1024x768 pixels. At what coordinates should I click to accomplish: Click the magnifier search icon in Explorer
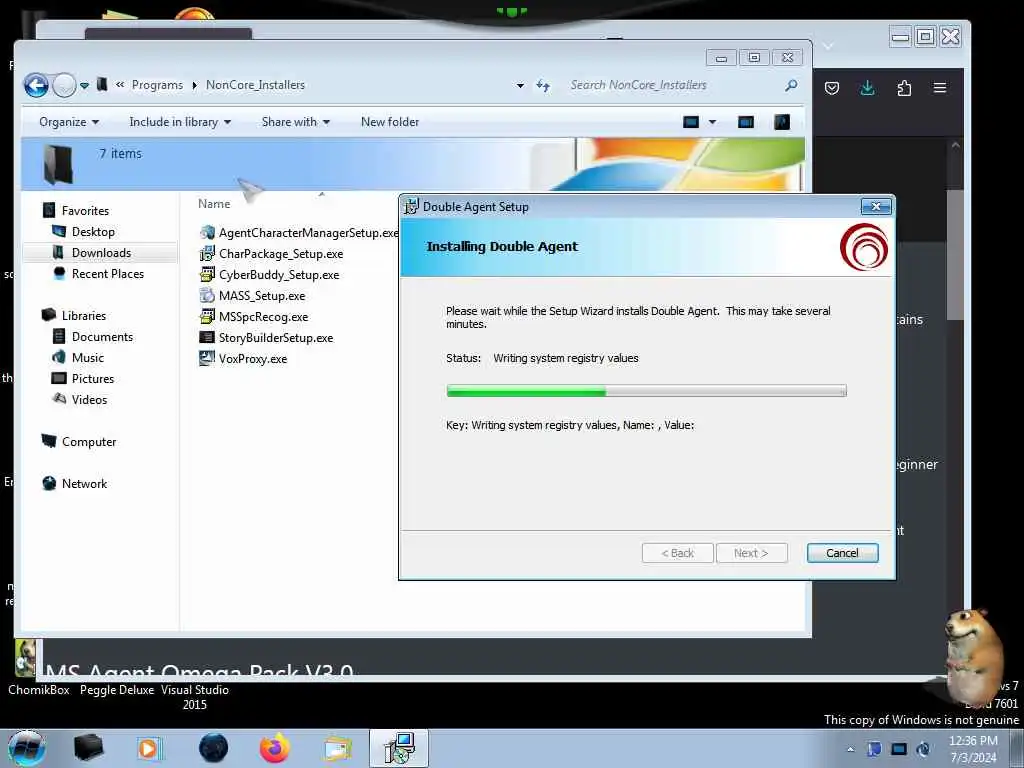click(791, 85)
